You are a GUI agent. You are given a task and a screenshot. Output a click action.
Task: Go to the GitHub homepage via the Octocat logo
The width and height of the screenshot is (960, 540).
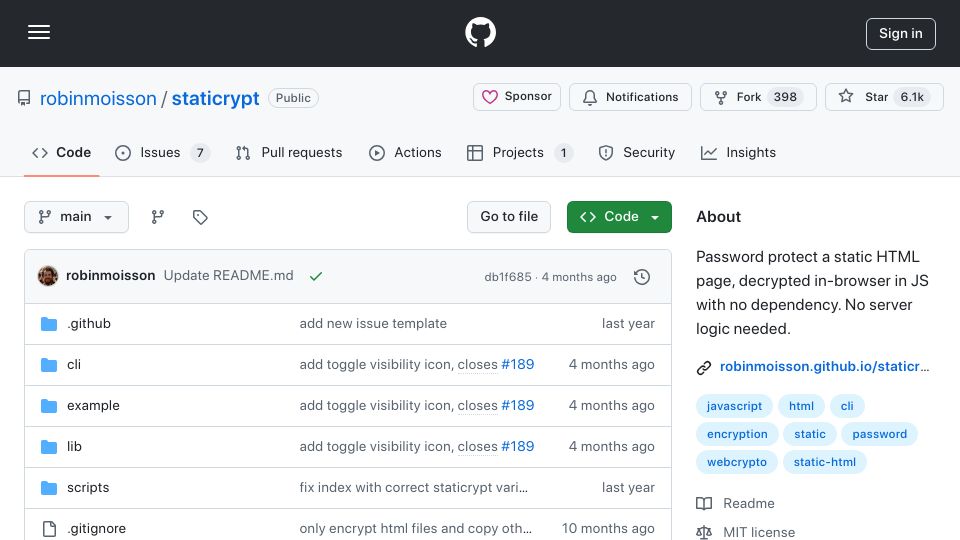click(x=480, y=32)
